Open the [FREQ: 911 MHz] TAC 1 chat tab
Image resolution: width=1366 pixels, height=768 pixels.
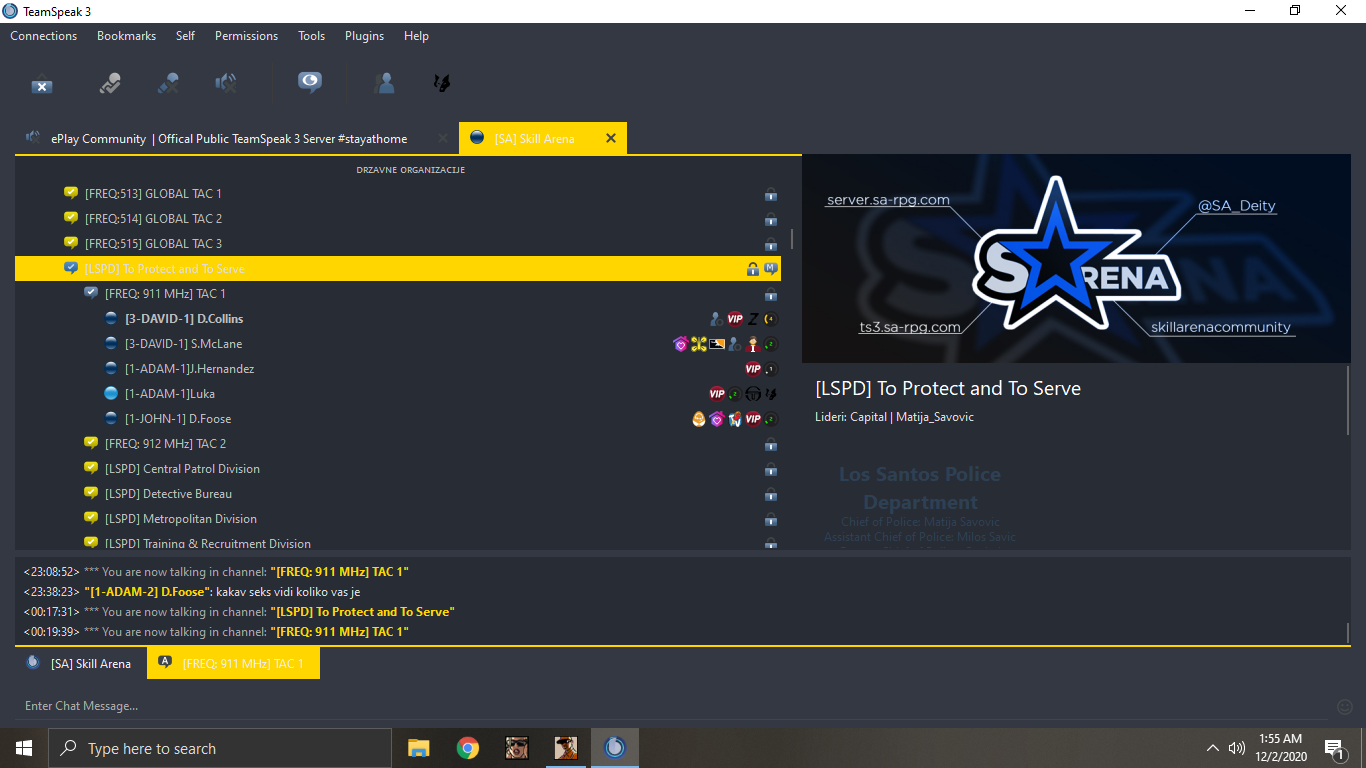[233, 663]
